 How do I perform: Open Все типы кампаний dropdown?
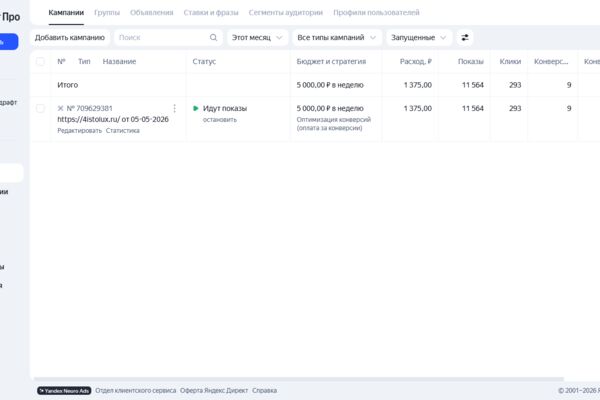337,38
